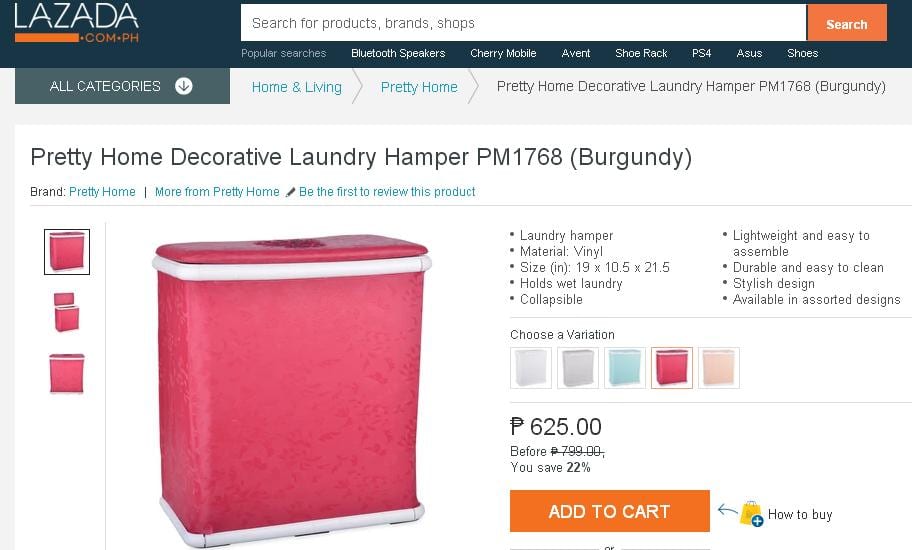Show the first product thumbnail image
912x550 pixels.
pos(67,252)
